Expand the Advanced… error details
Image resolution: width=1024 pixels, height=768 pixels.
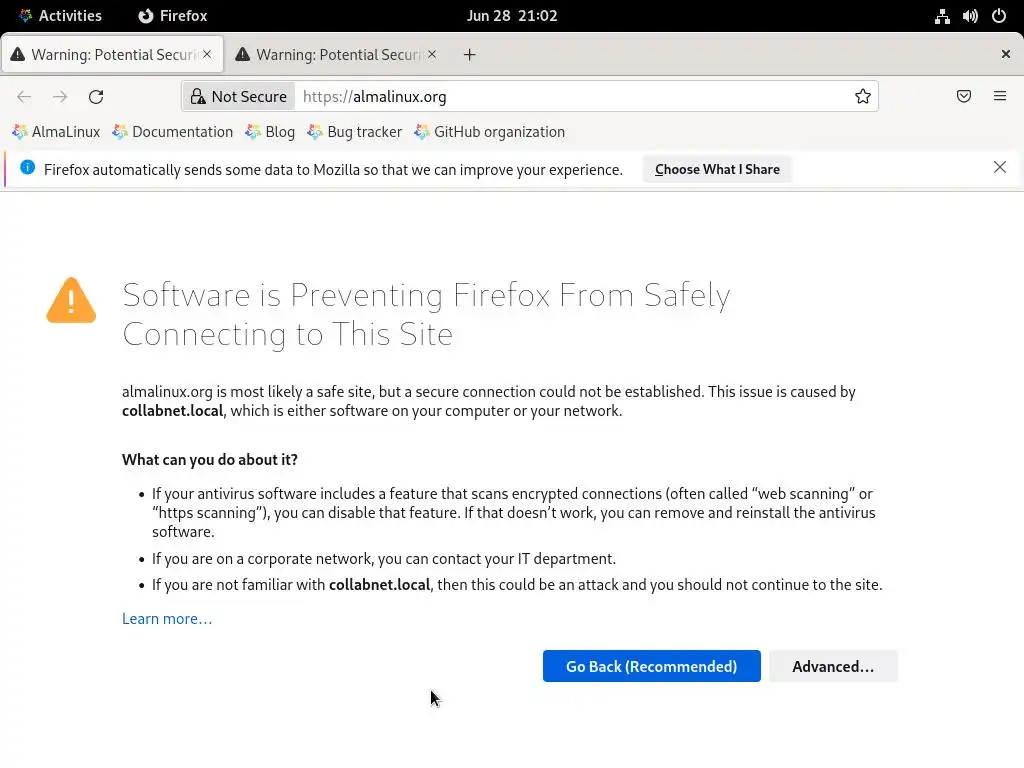click(x=832, y=667)
